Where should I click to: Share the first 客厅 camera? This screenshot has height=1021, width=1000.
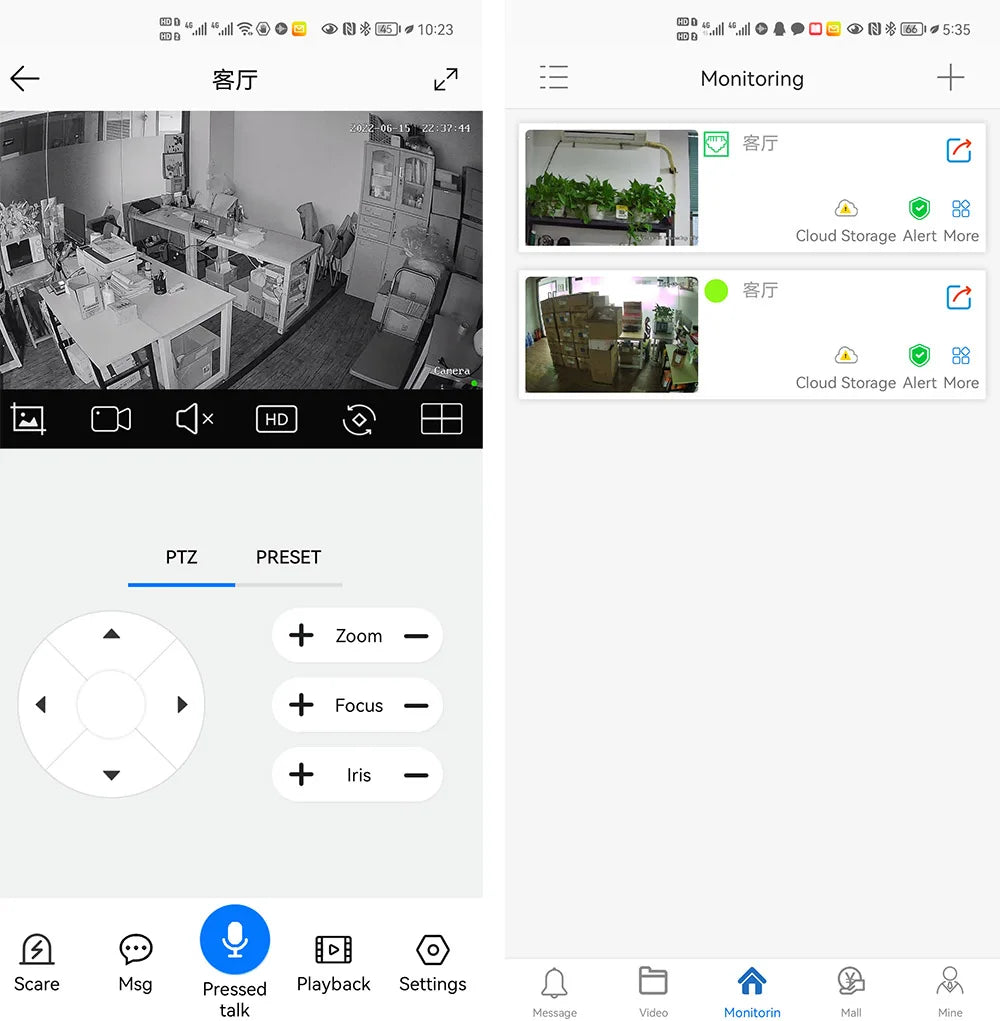pyautogui.click(x=958, y=150)
